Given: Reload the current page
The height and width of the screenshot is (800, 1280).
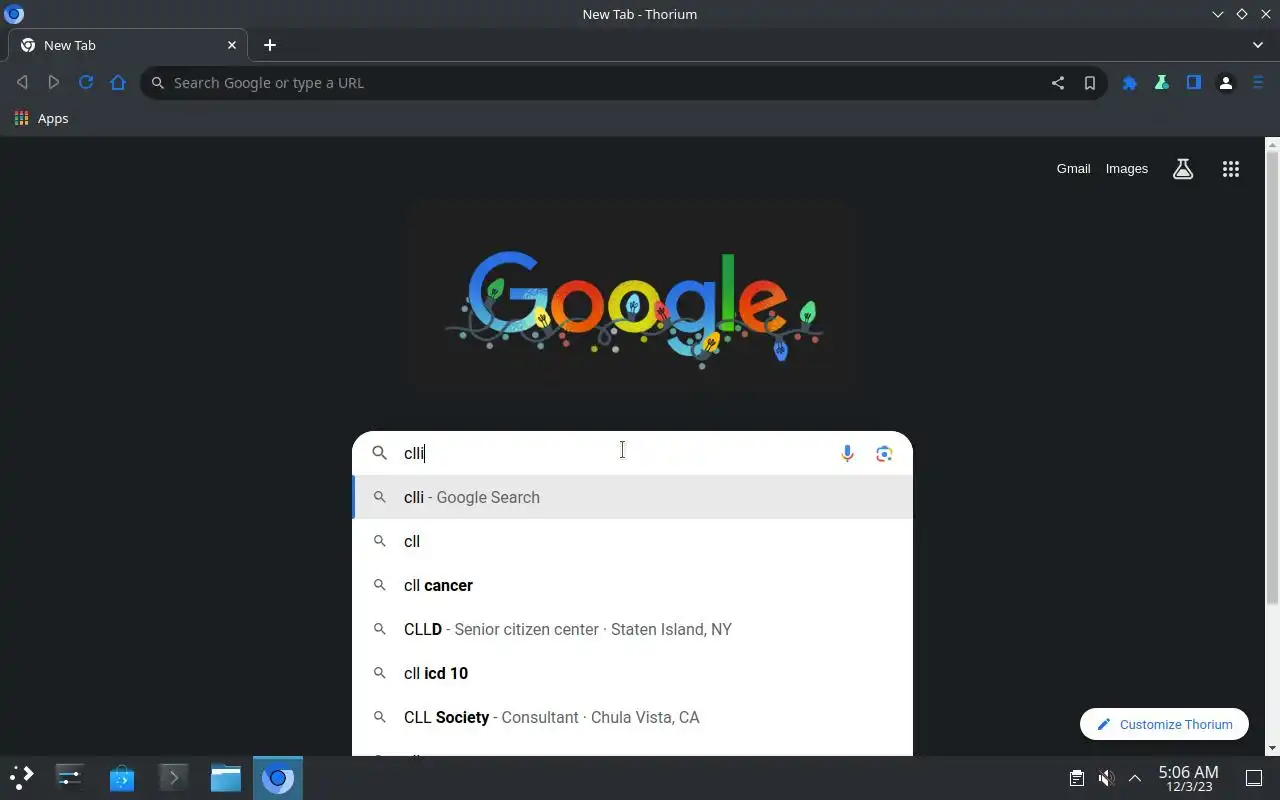Looking at the screenshot, I should [86, 83].
